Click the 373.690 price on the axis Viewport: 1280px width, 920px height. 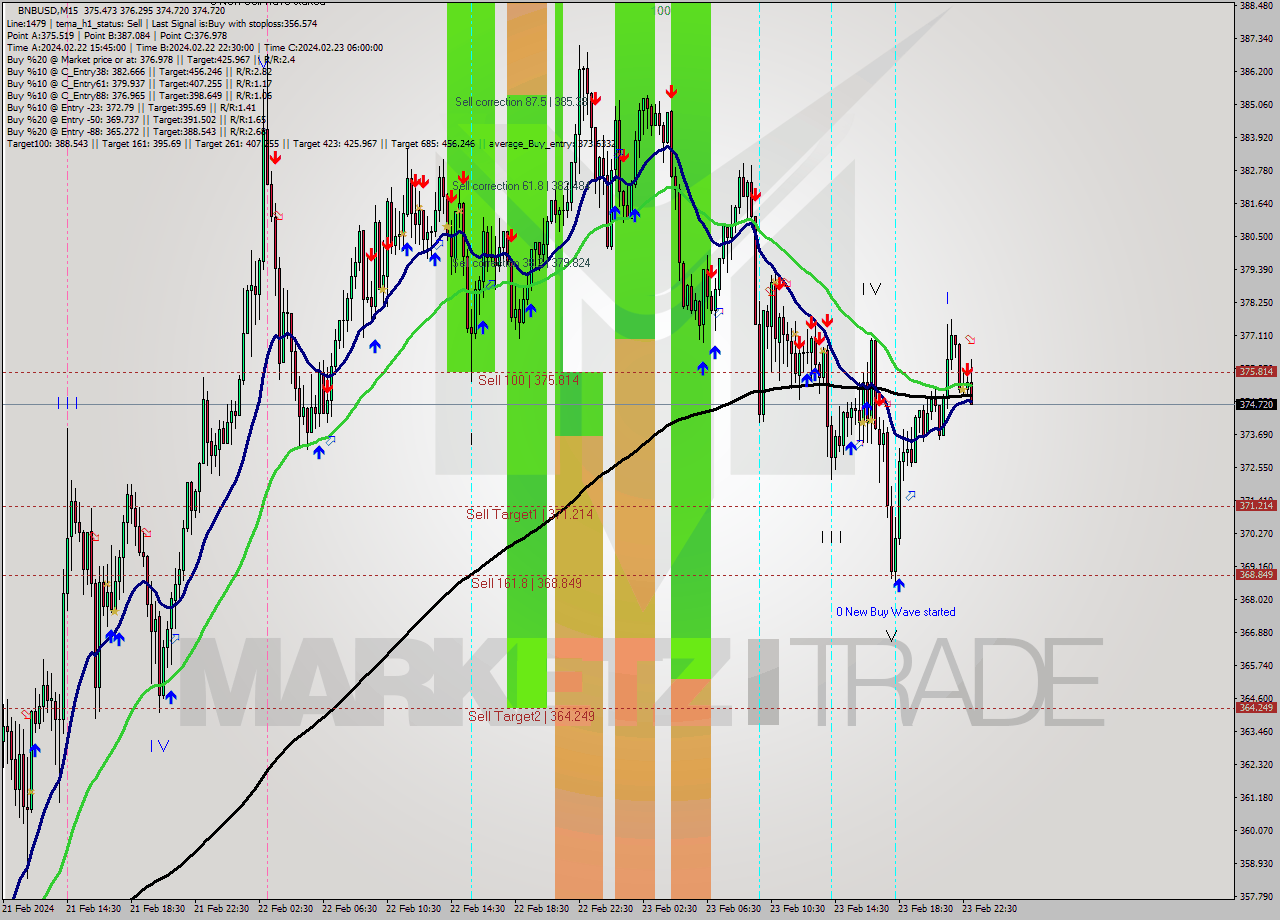pos(1256,434)
